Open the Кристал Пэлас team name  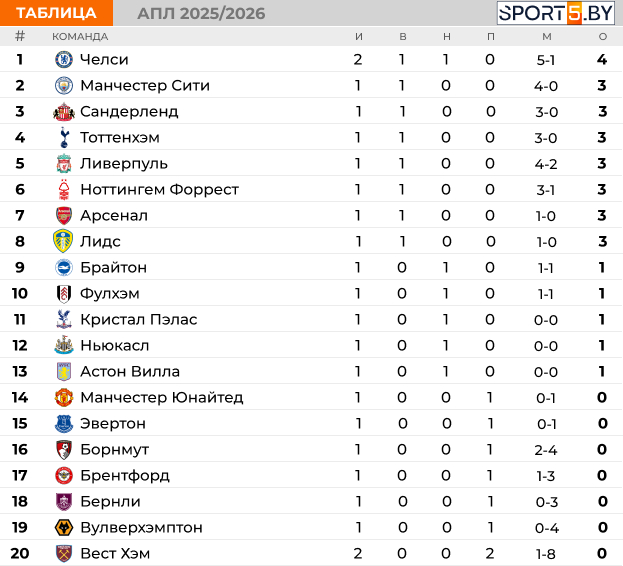[x=139, y=319]
